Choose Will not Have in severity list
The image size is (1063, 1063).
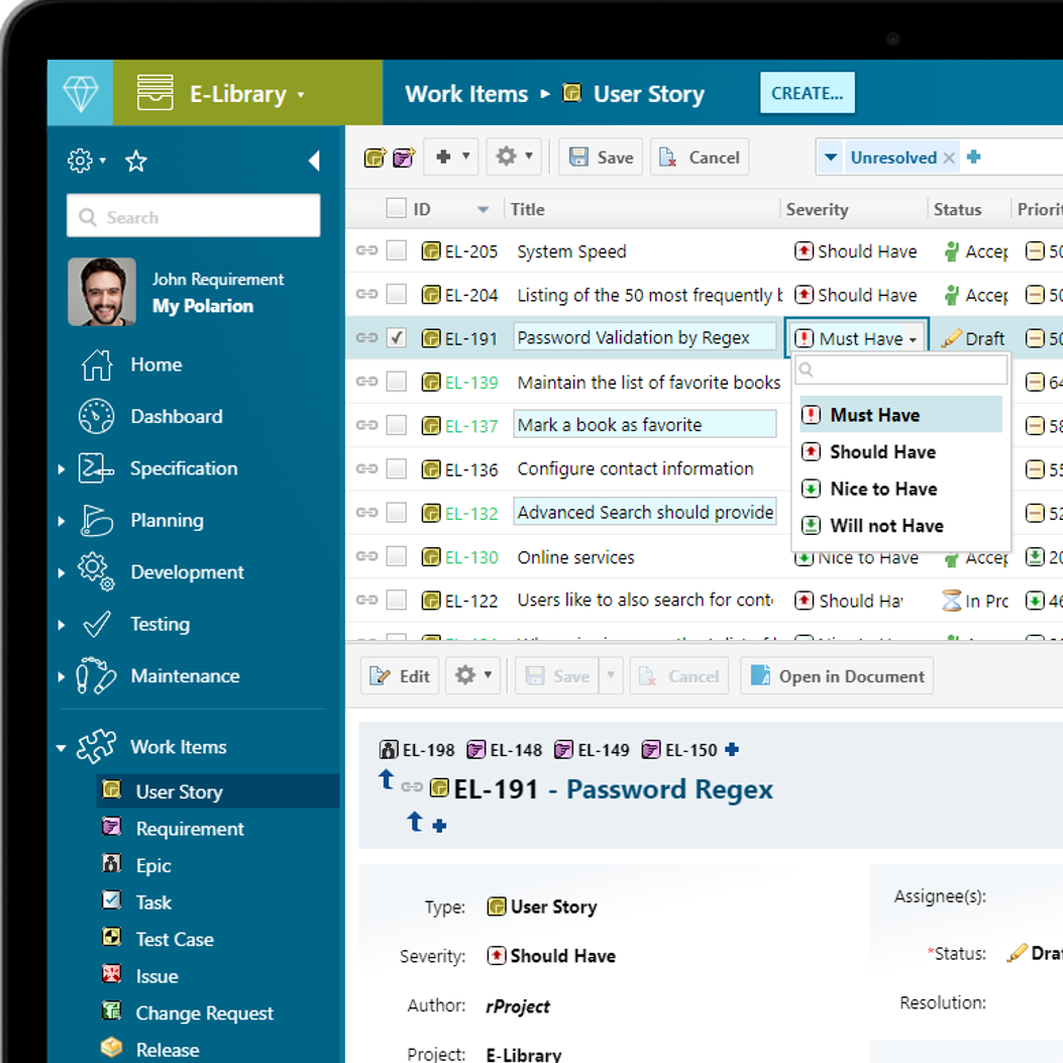[x=900, y=525]
